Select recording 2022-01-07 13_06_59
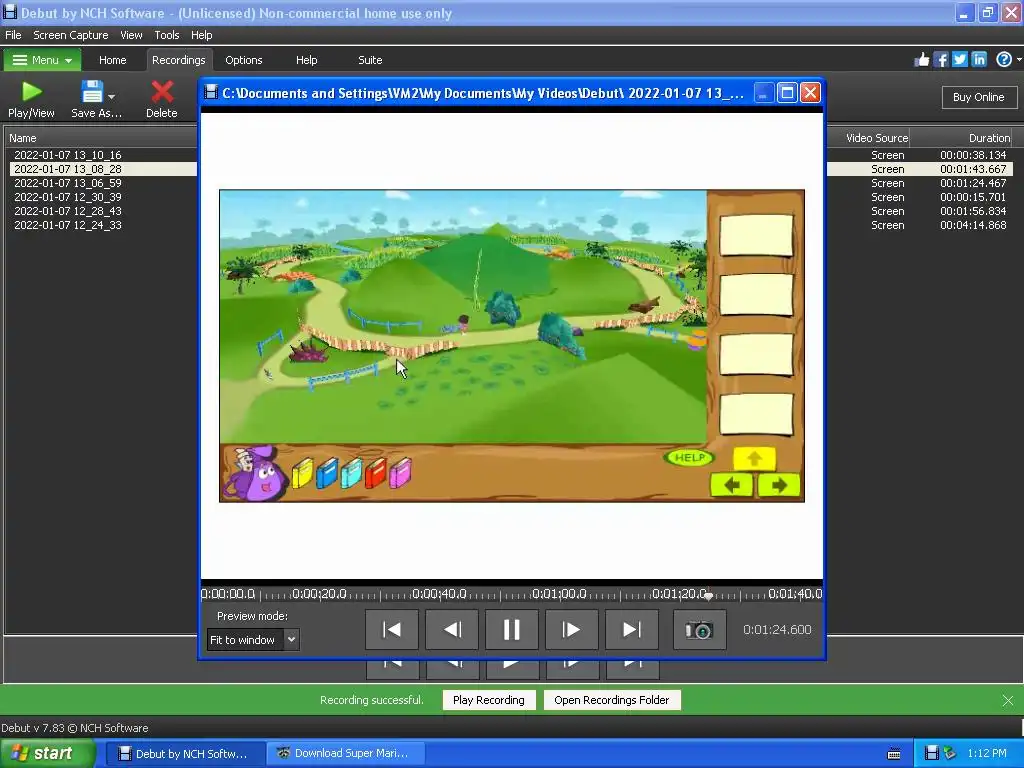 click(x=68, y=183)
